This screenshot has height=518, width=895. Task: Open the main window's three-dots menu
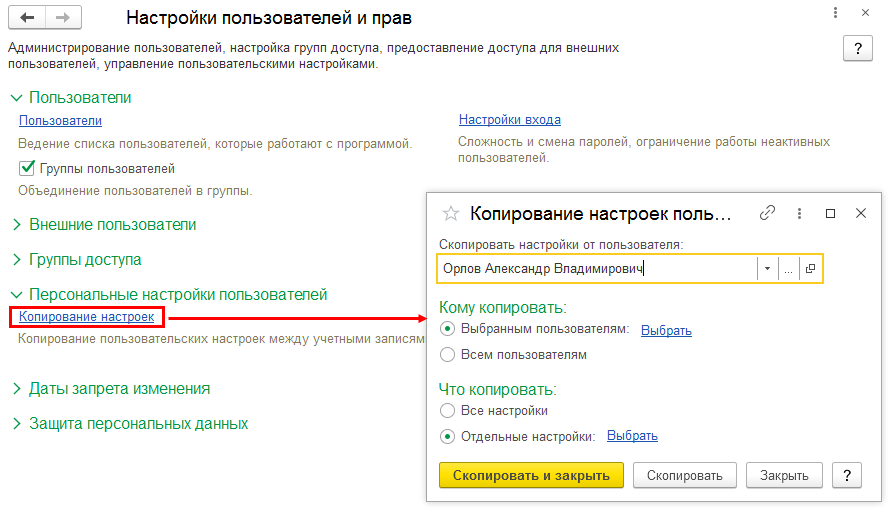pos(835,12)
